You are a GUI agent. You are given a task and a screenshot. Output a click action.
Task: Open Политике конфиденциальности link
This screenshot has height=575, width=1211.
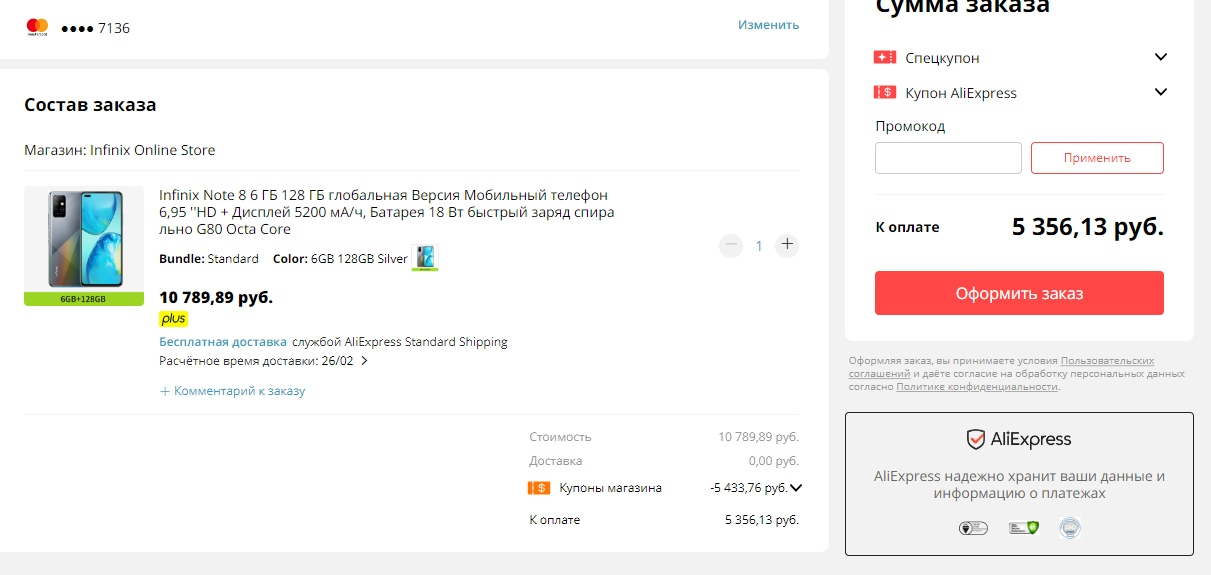tap(977, 386)
